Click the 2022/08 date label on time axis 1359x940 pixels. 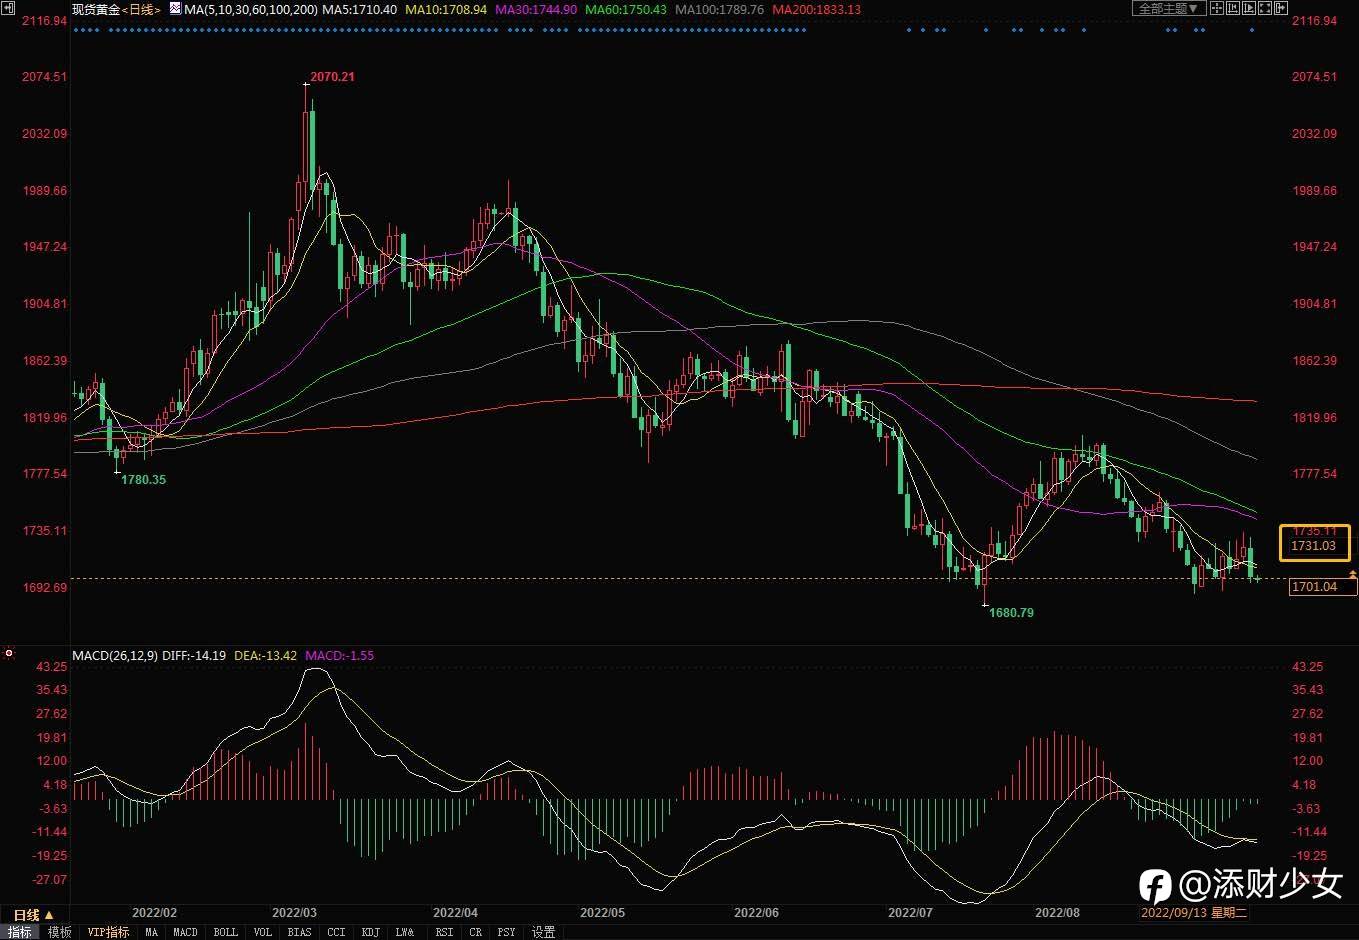1057,912
